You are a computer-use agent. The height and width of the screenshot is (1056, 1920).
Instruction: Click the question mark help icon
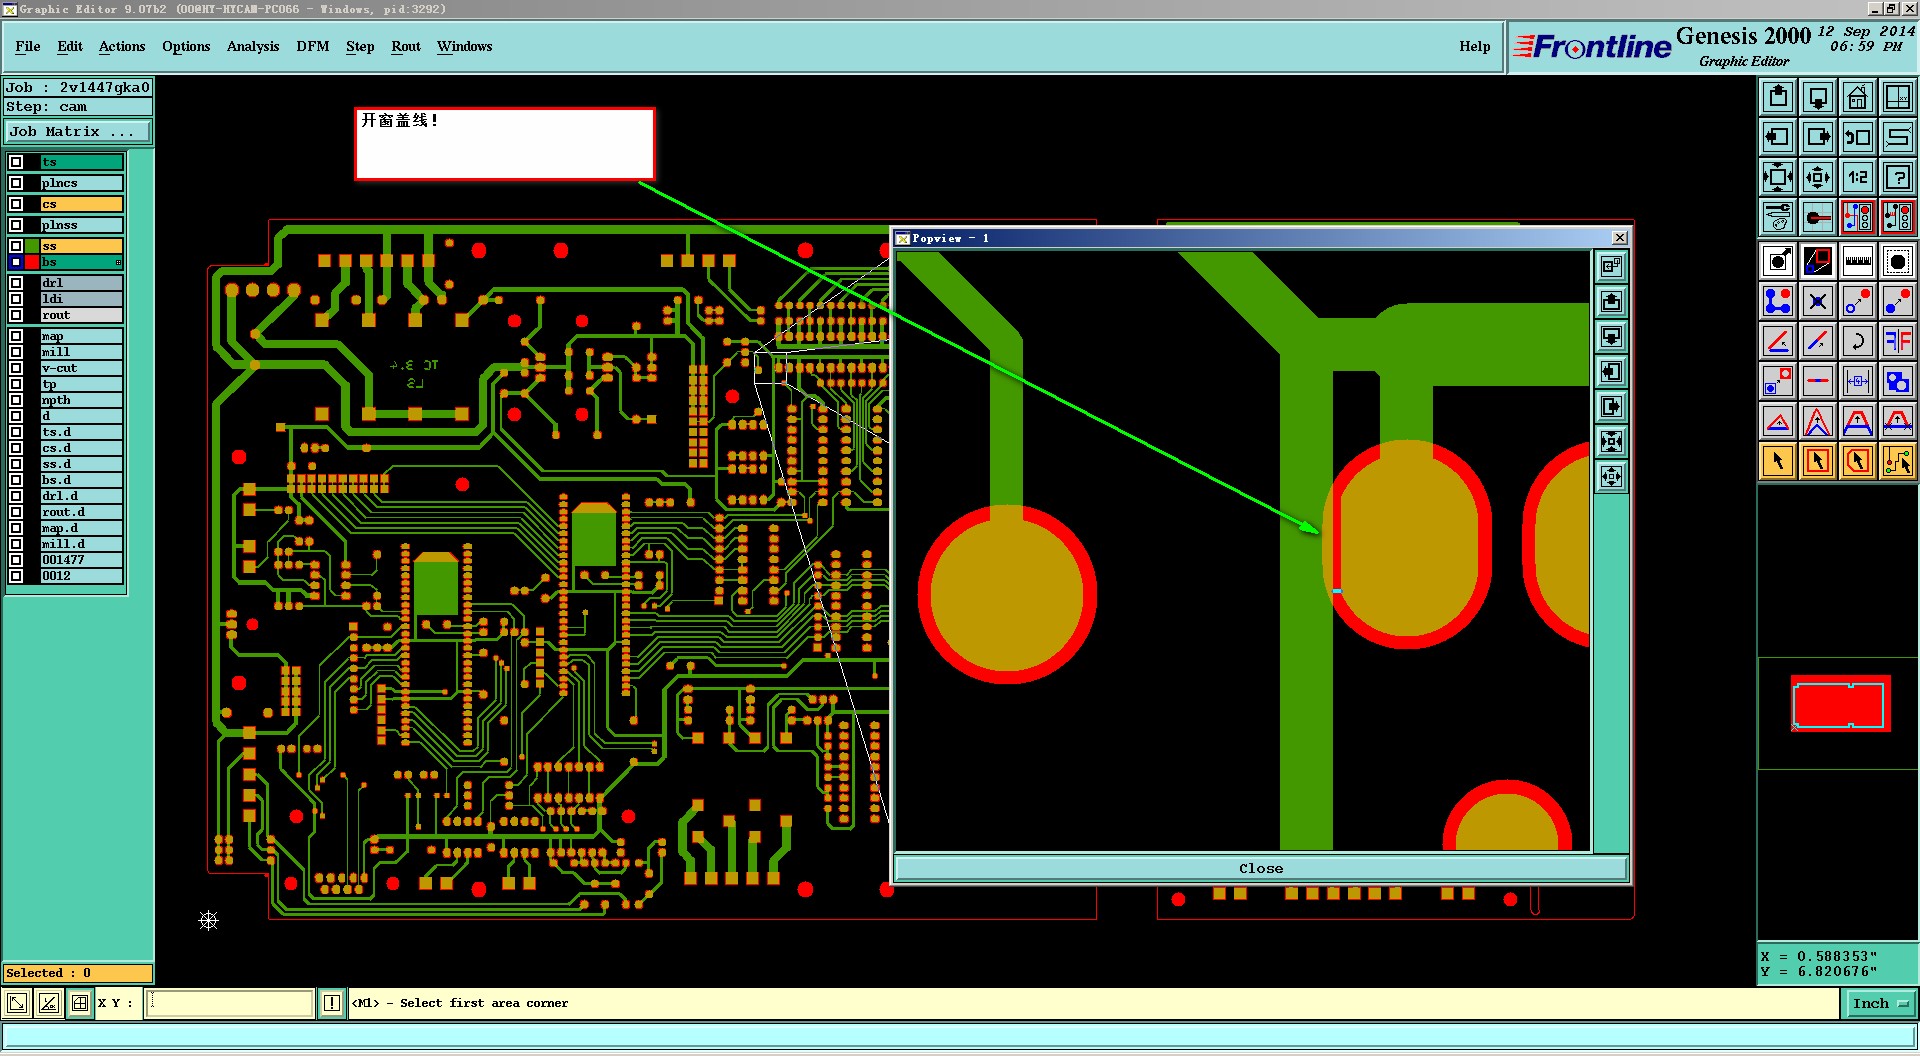click(x=1898, y=177)
